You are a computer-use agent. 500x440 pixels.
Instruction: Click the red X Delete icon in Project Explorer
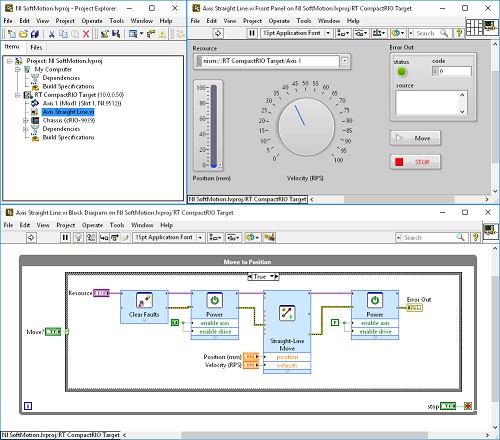(x=86, y=34)
